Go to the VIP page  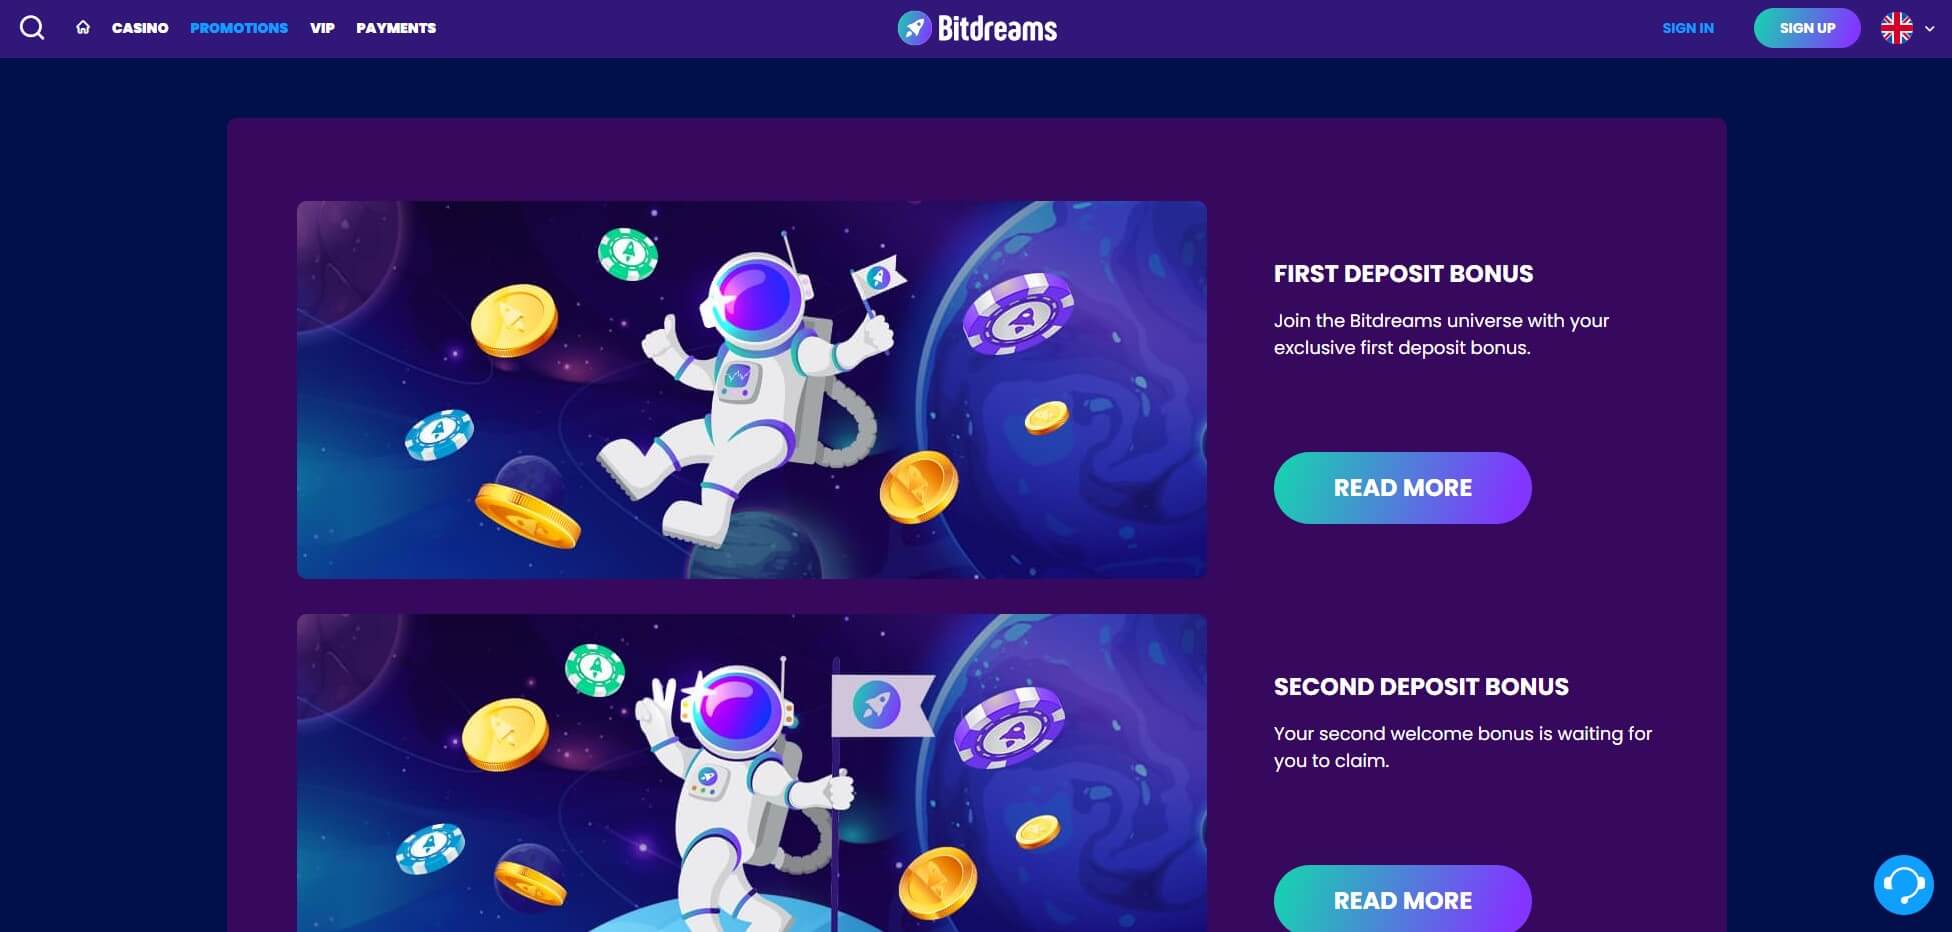point(322,28)
